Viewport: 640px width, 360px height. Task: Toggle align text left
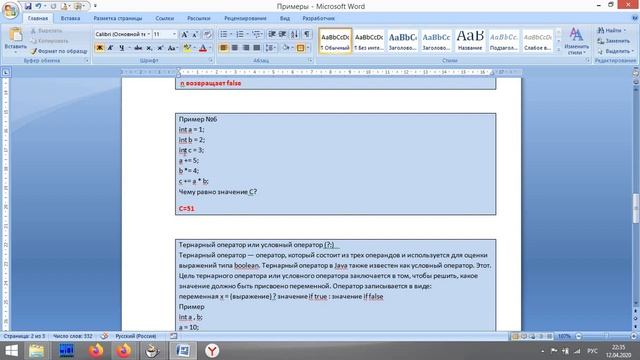pyautogui.click(x=223, y=48)
